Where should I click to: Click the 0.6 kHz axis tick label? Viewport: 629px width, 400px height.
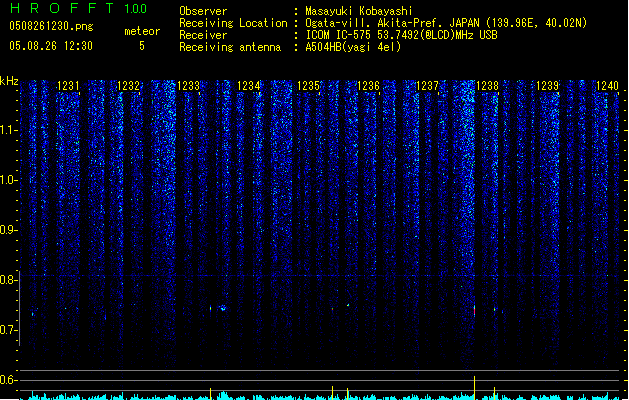tap(7, 380)
